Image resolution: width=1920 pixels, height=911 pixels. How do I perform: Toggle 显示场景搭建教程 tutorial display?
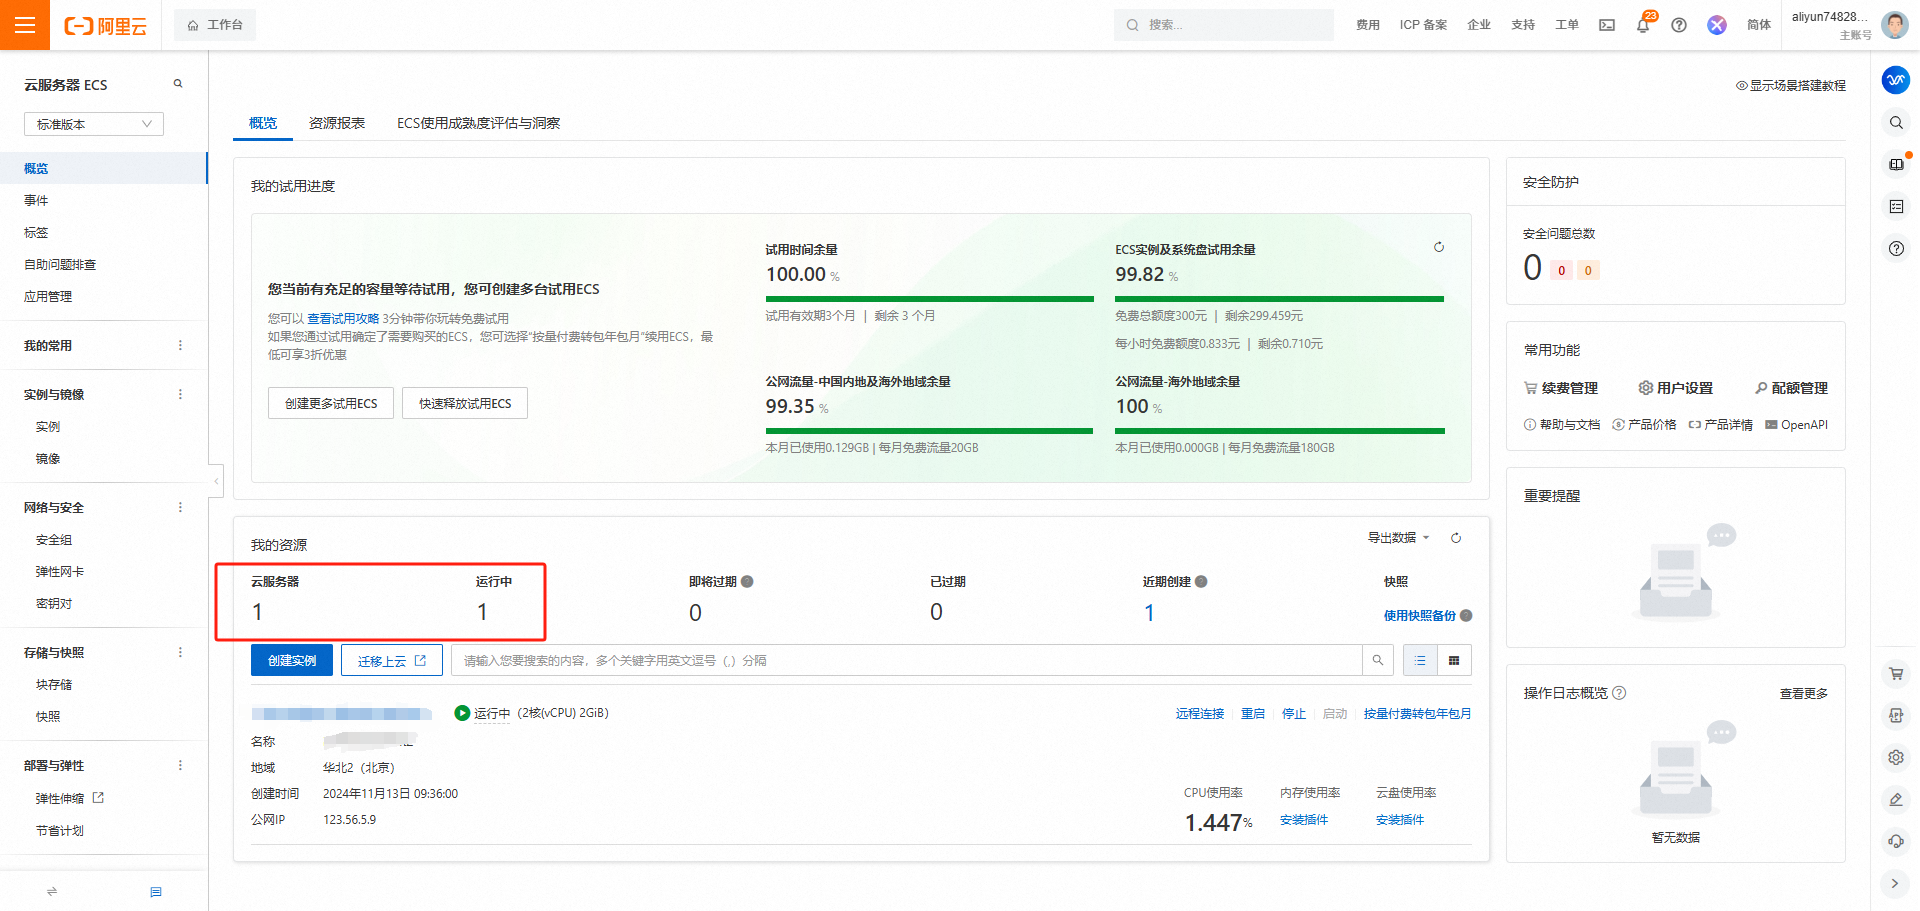tap(1791, 85)
